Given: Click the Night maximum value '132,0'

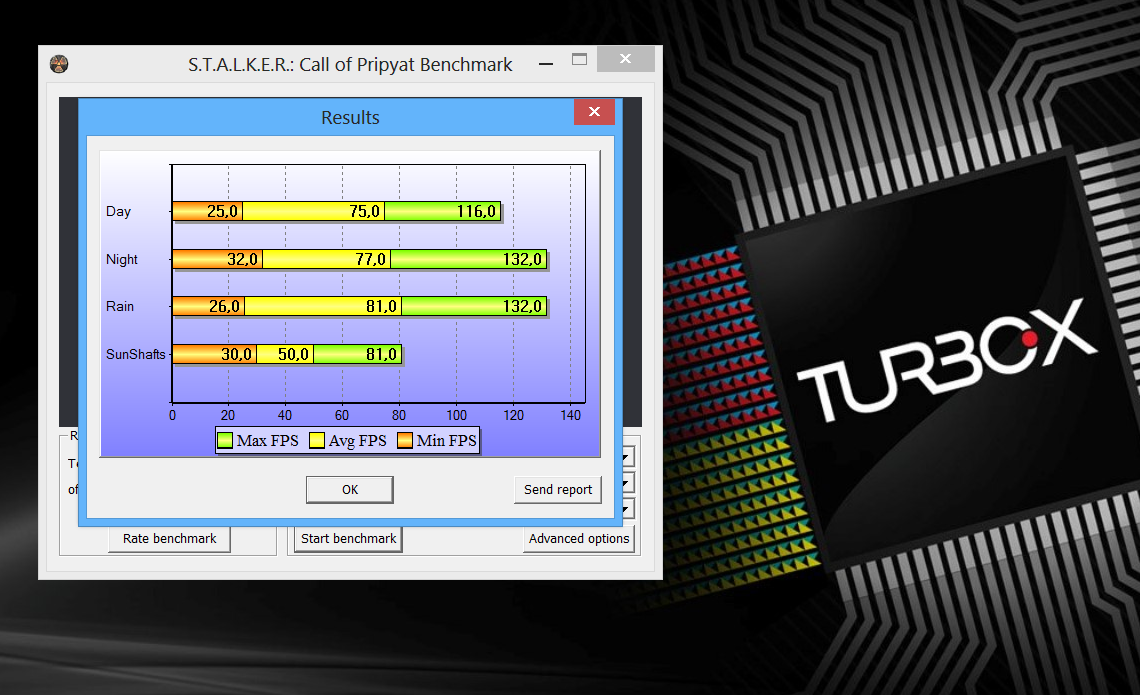Looking at the screenshot, I should [522, 260].
